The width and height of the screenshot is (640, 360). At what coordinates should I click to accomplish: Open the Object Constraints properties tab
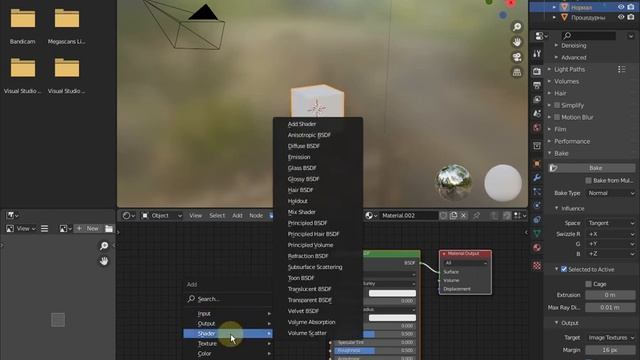[537, 220]
